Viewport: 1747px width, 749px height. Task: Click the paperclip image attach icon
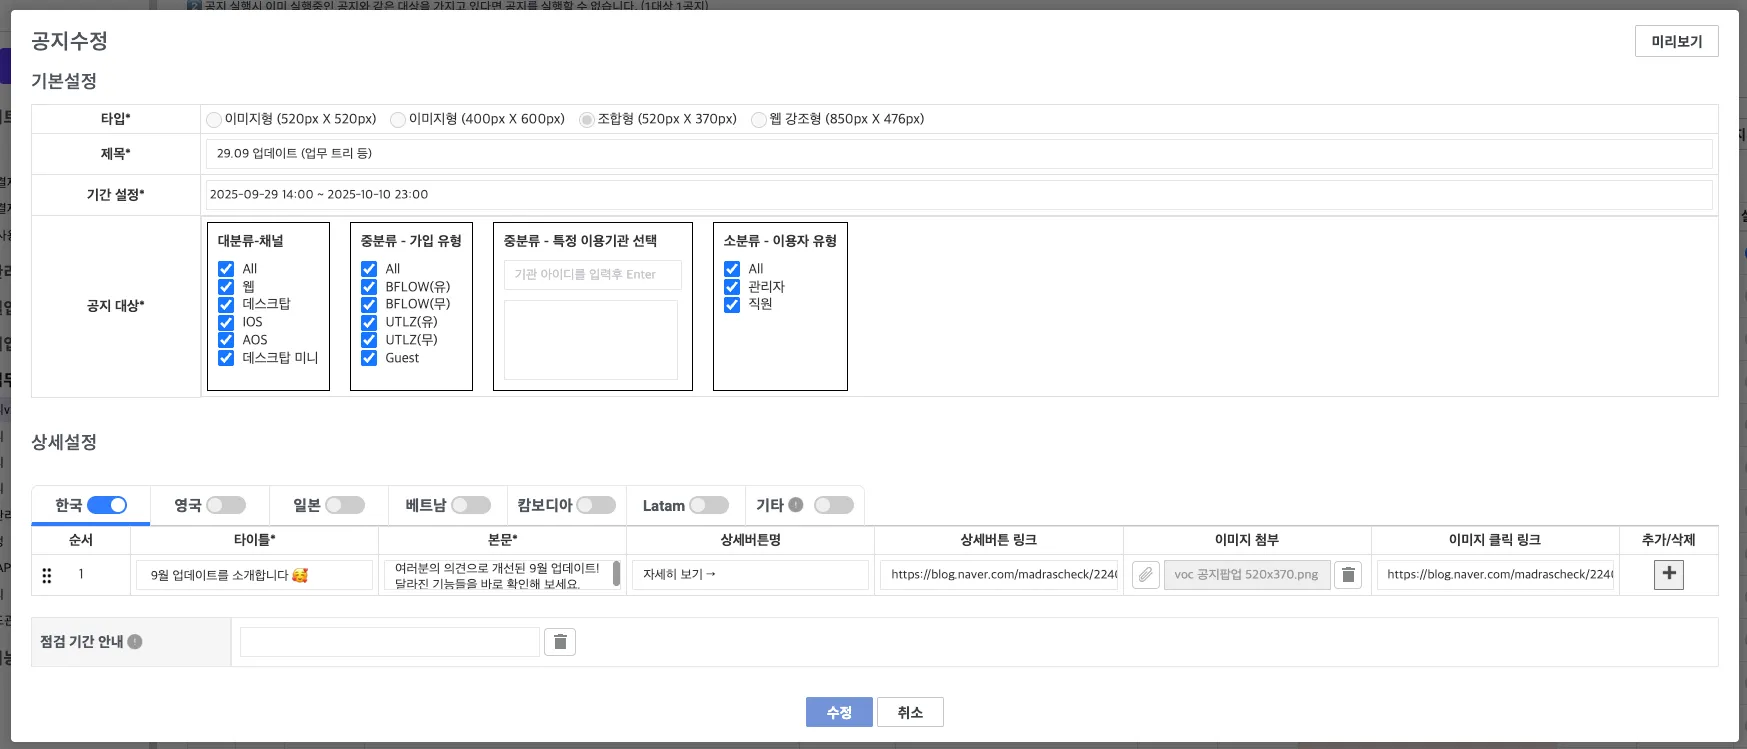click(x=1145, y=575)
